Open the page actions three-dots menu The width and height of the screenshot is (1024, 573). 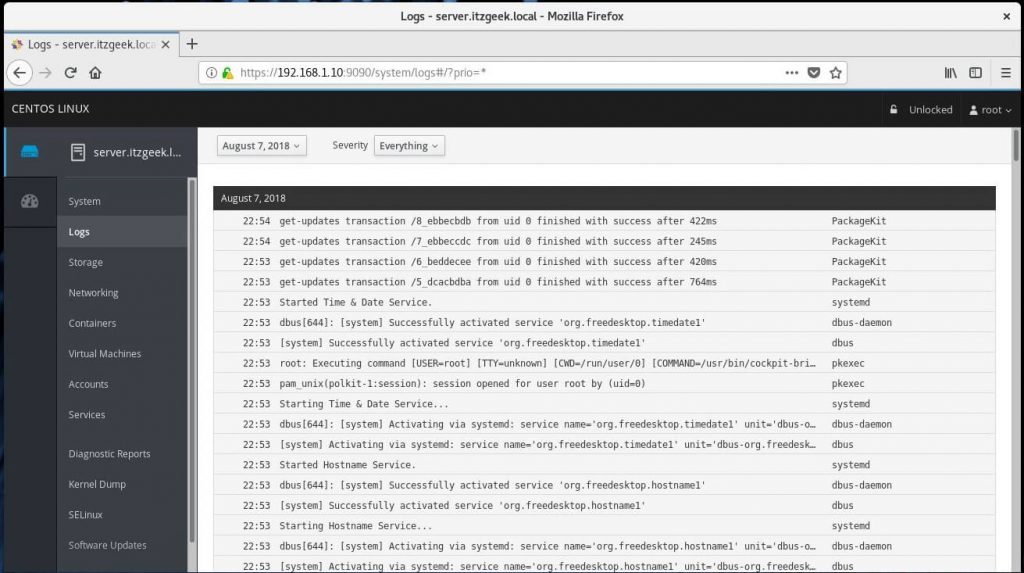pos(792,73)
